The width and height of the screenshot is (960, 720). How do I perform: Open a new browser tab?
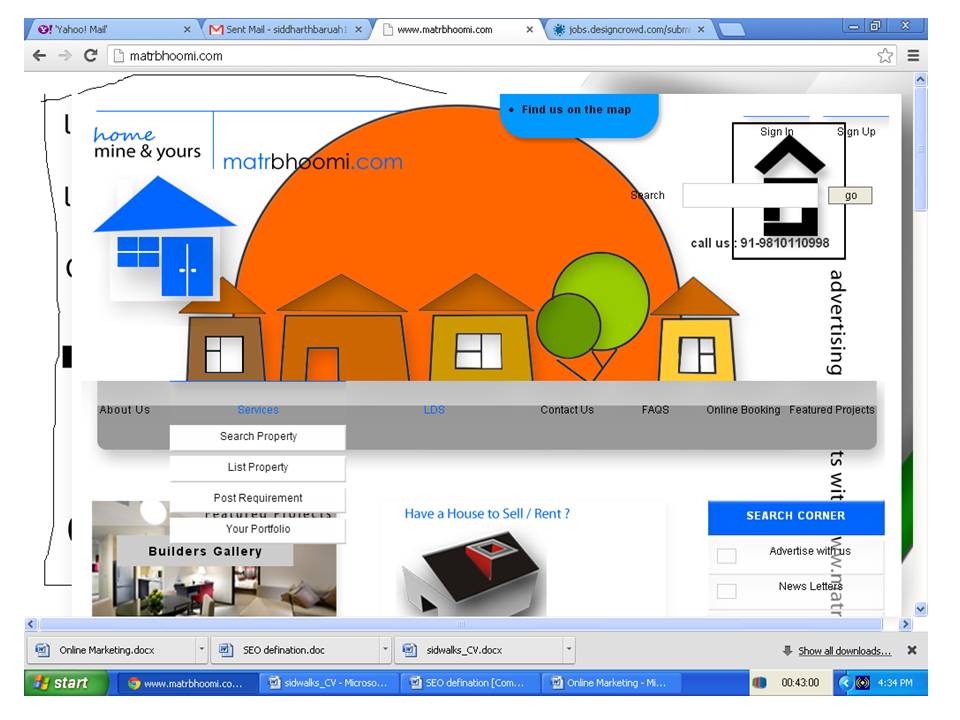(732, 29)
